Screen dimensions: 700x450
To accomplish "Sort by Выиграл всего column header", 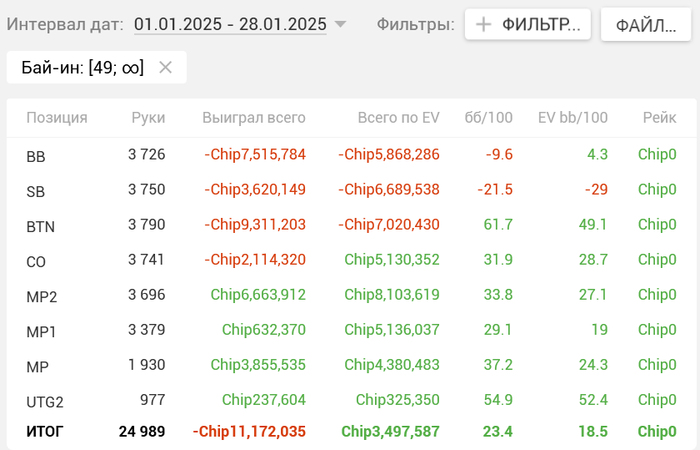I will (254, 118).
